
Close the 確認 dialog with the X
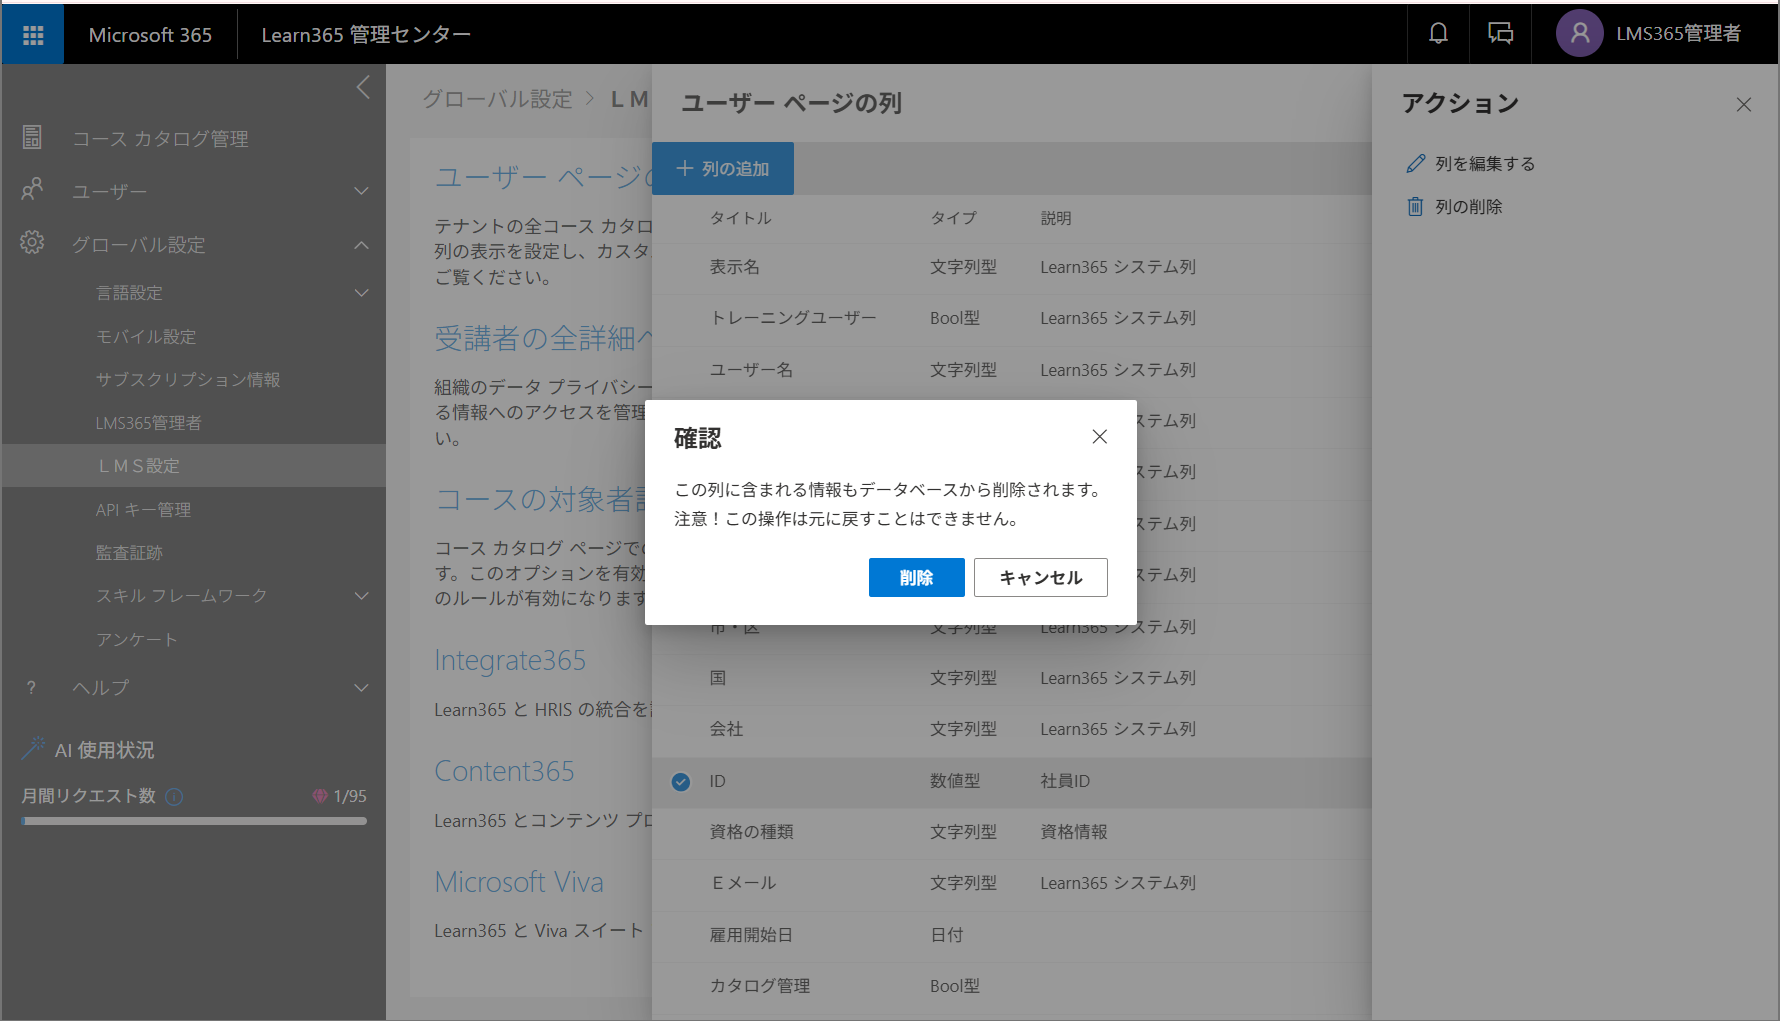pos(1099,436)
